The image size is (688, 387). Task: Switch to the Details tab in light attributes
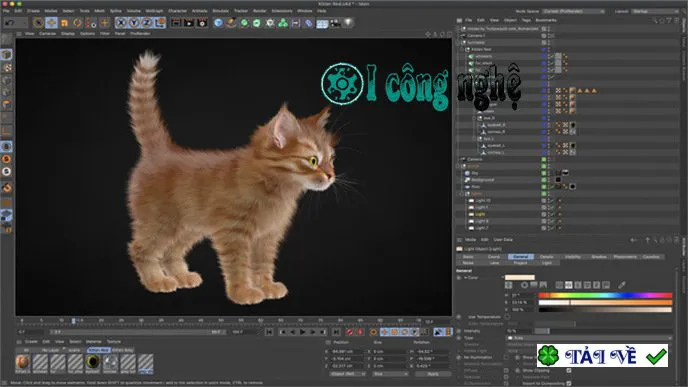[546, 257]
